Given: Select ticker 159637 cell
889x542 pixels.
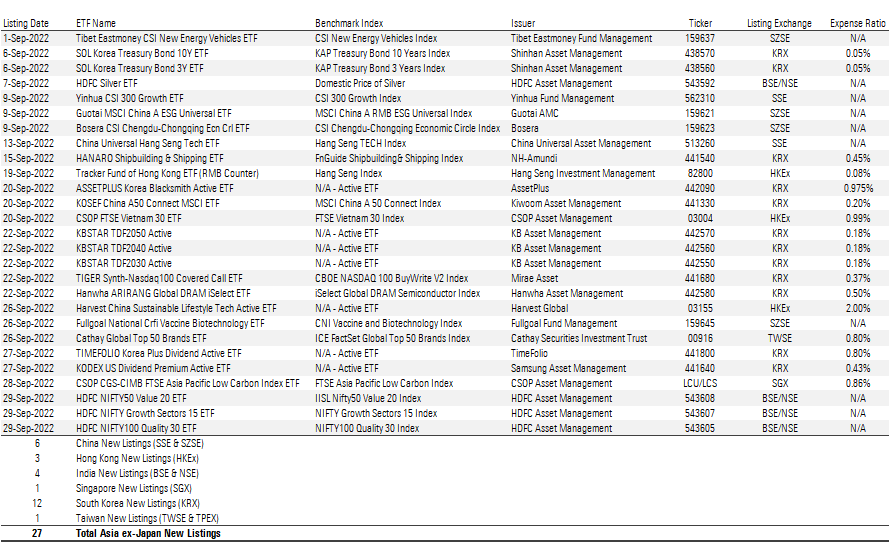Looking at the screenshot, I should [x=700, y=39].
